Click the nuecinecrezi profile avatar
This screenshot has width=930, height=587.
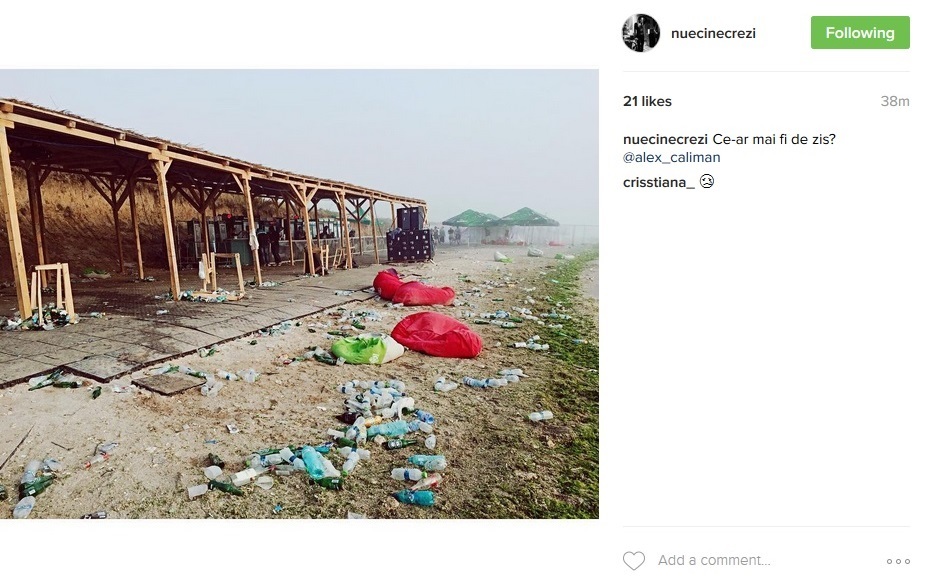pos(641,33)
